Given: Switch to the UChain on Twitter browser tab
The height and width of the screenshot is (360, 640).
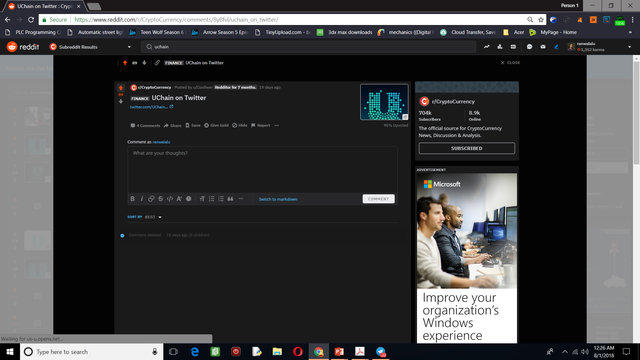Looking at the screenshot, I should tap(45, 6).
